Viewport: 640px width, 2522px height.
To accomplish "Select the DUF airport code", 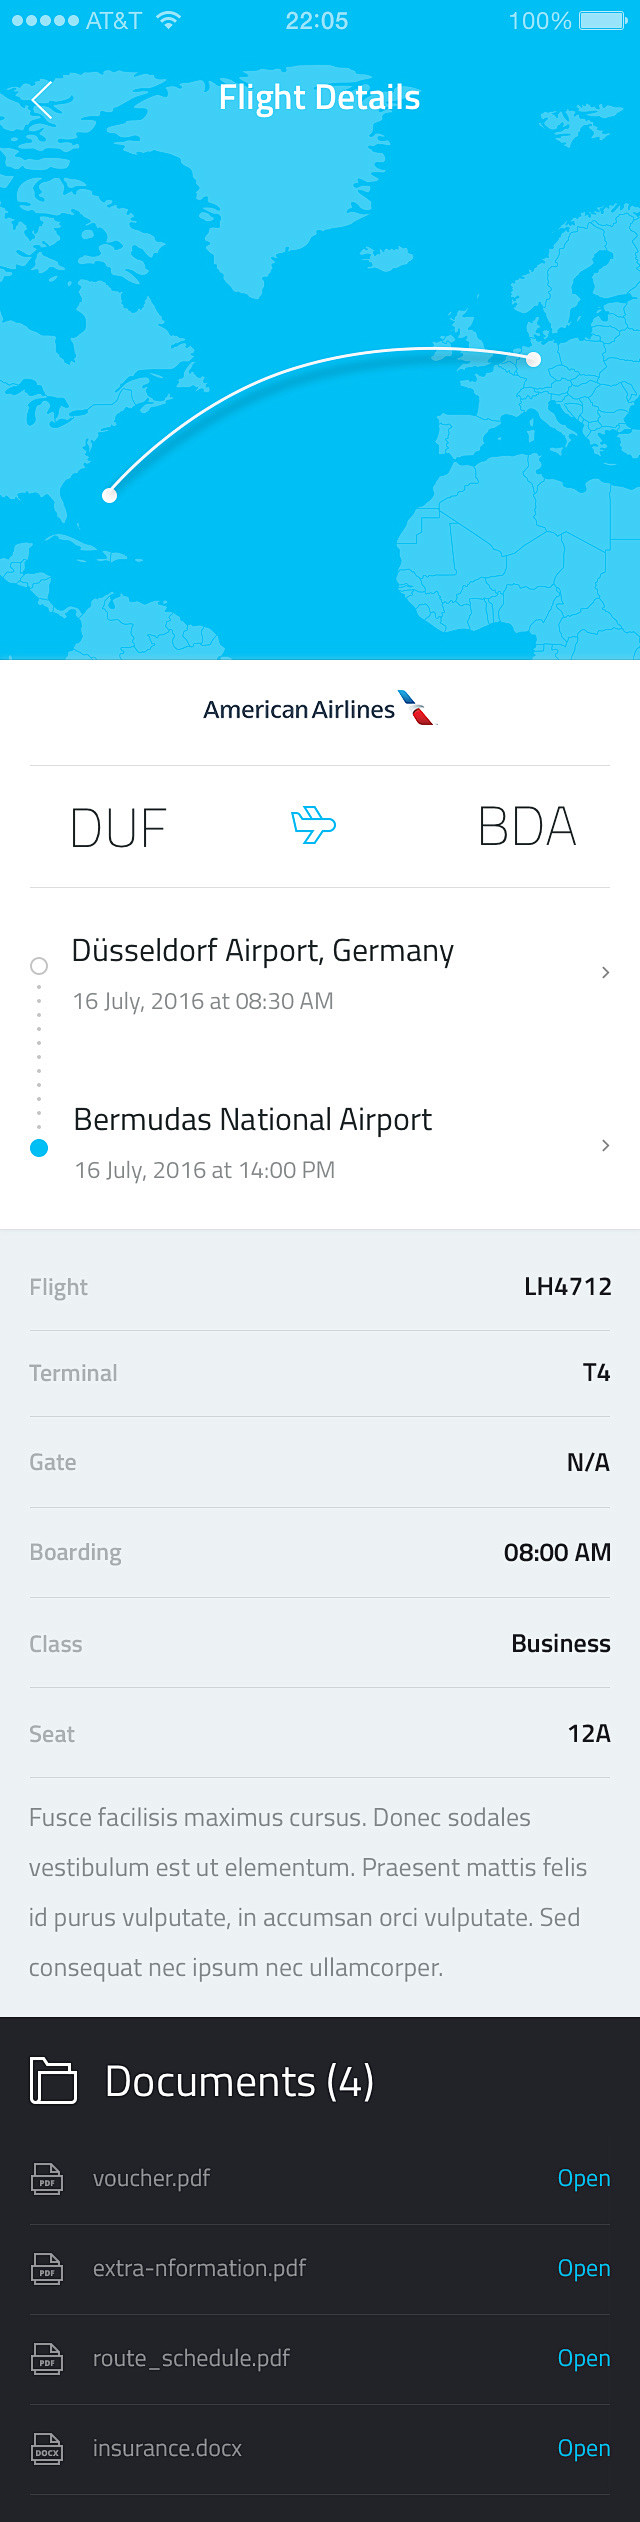I will click(118, 828).
